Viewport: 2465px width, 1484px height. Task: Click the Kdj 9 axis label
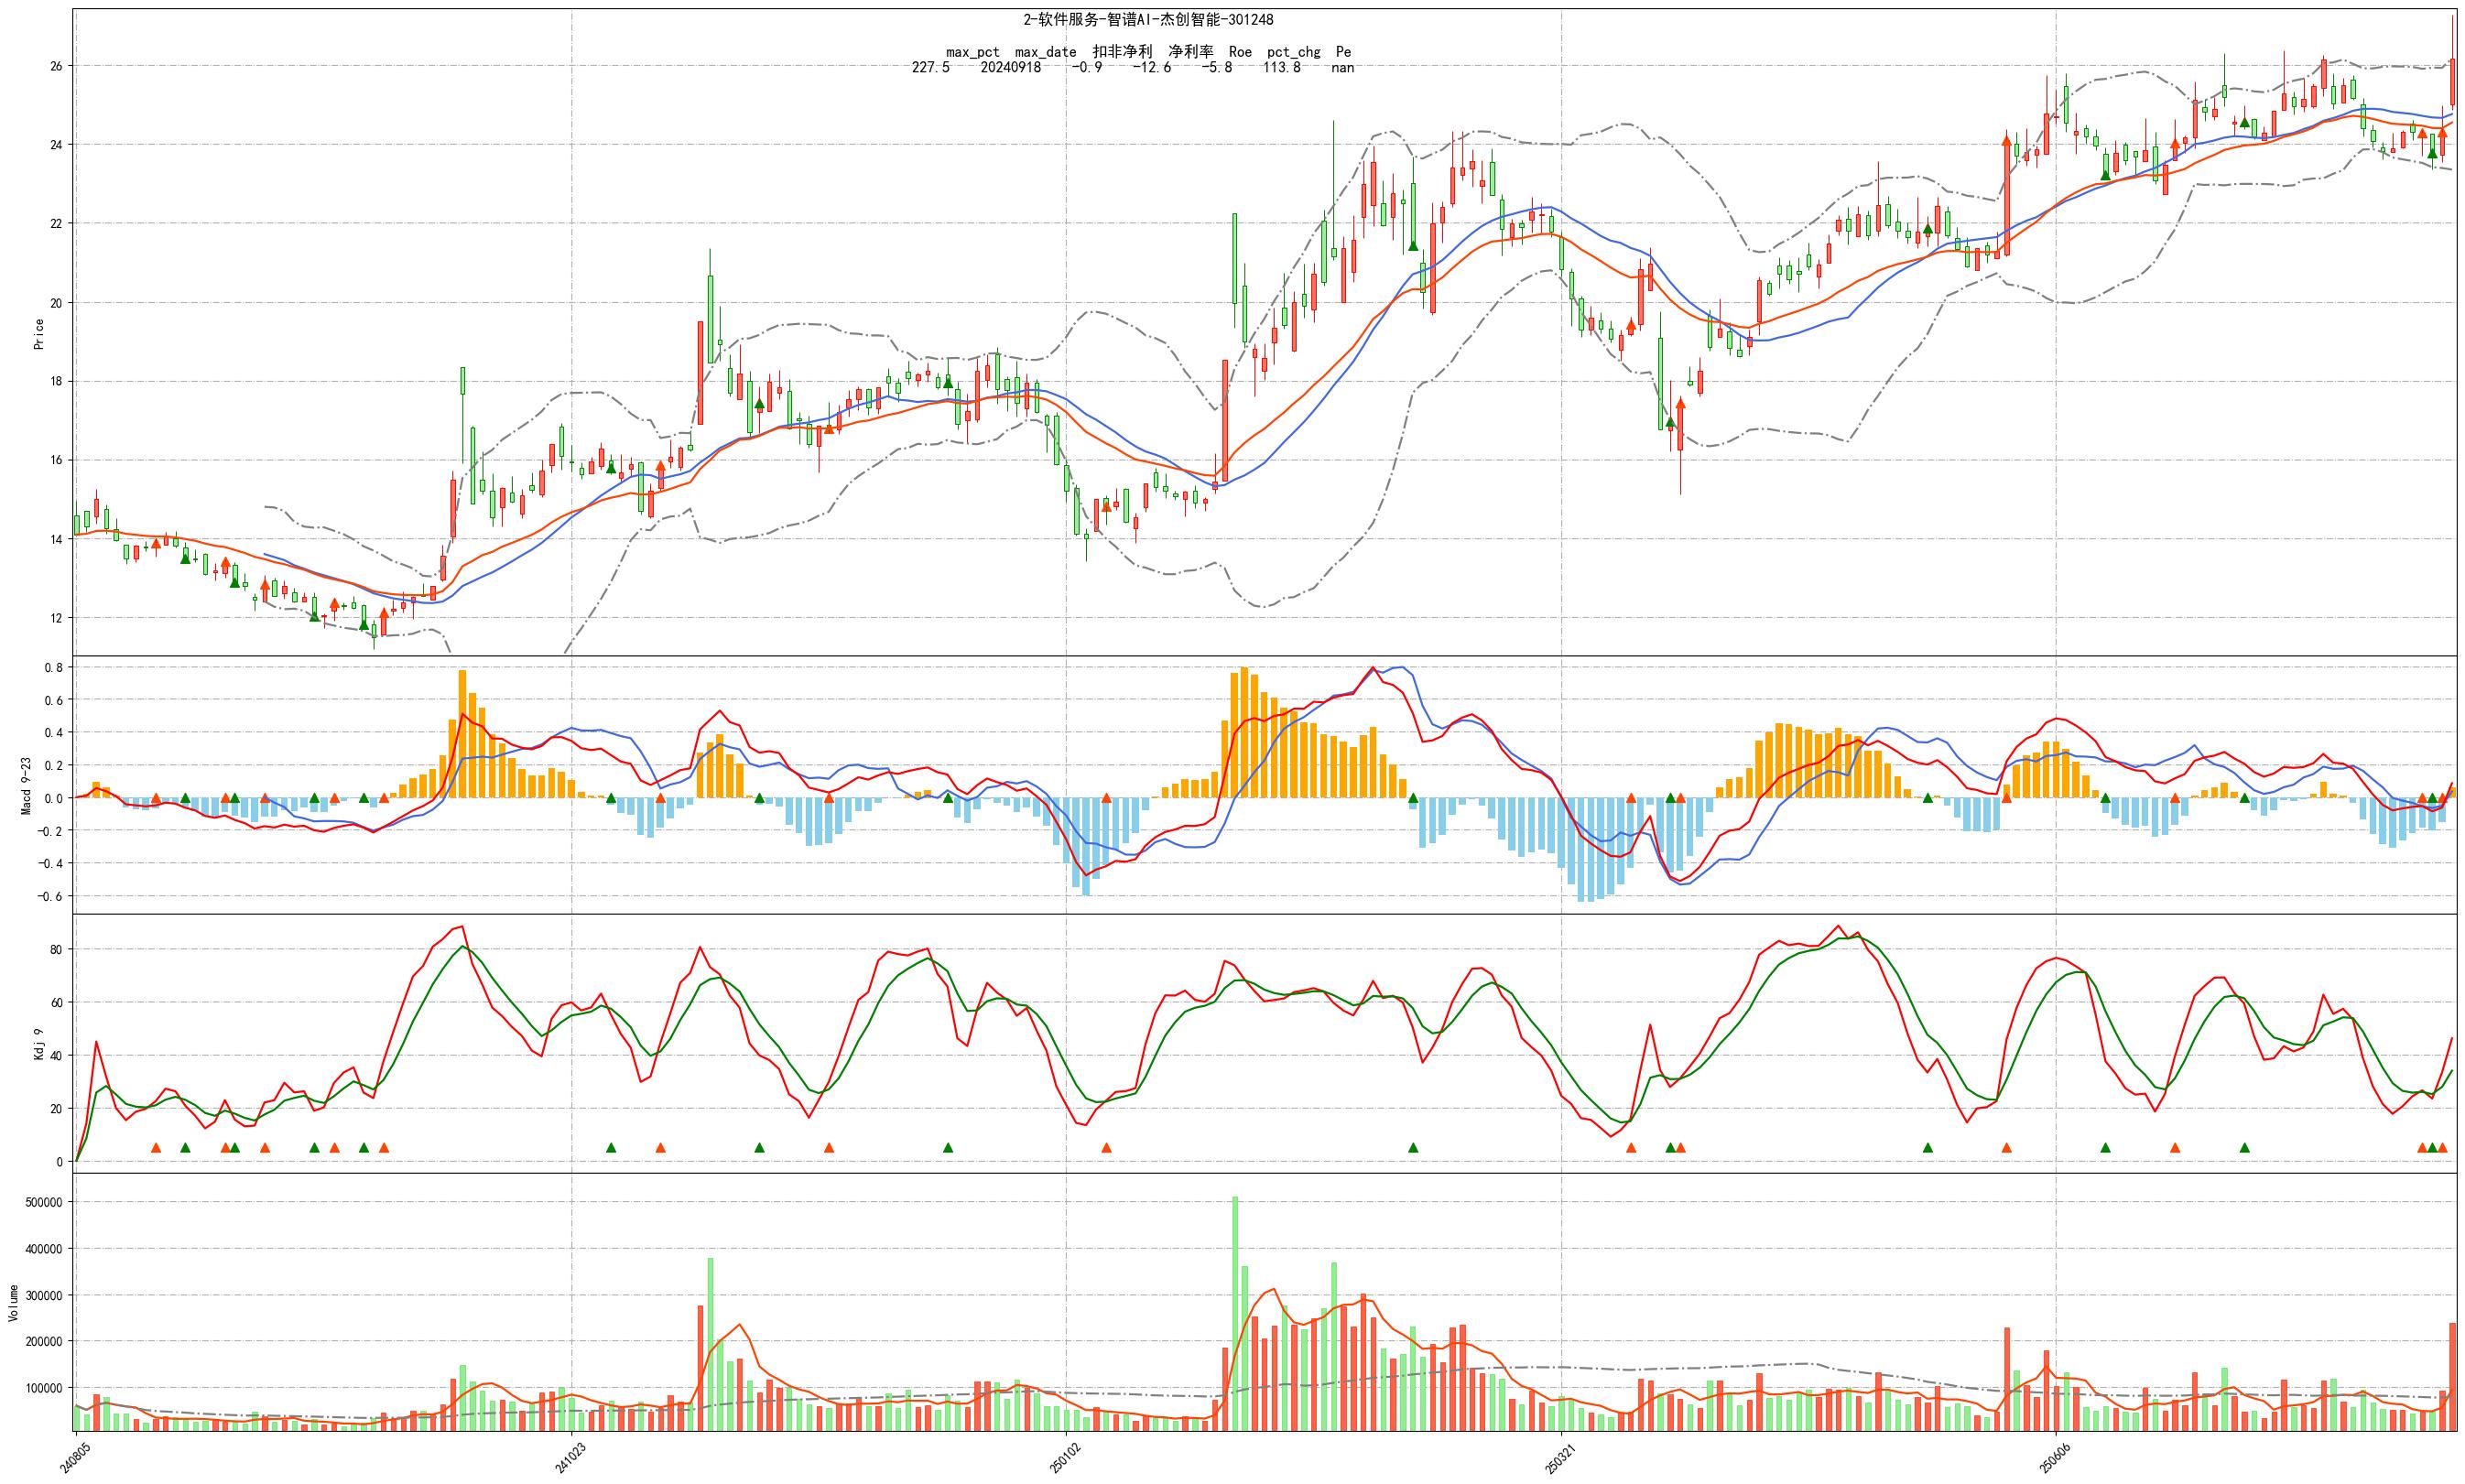39,1043
